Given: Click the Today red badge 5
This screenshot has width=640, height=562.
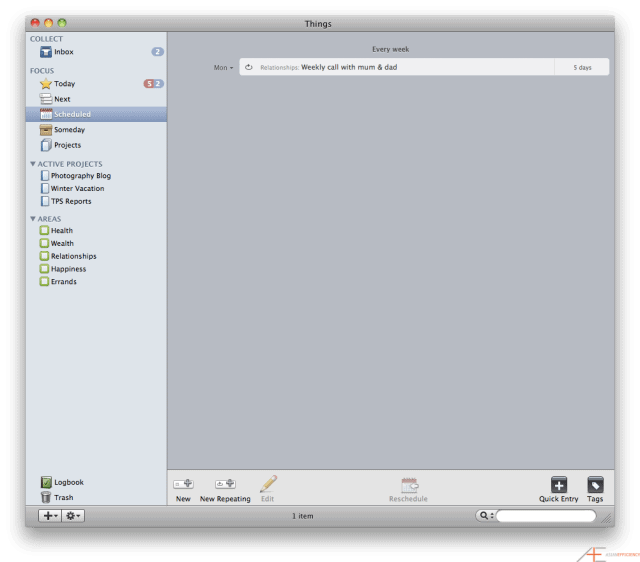Looking at the screenshot, I should [x=149, y=84].
